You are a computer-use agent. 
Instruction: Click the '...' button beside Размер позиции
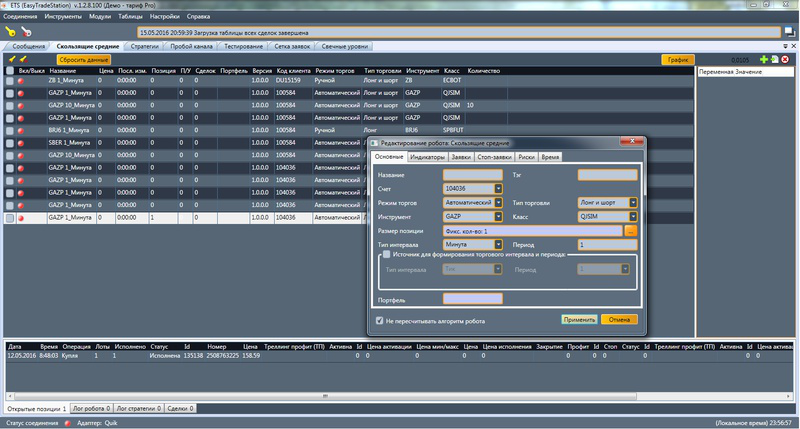[631, 231]
